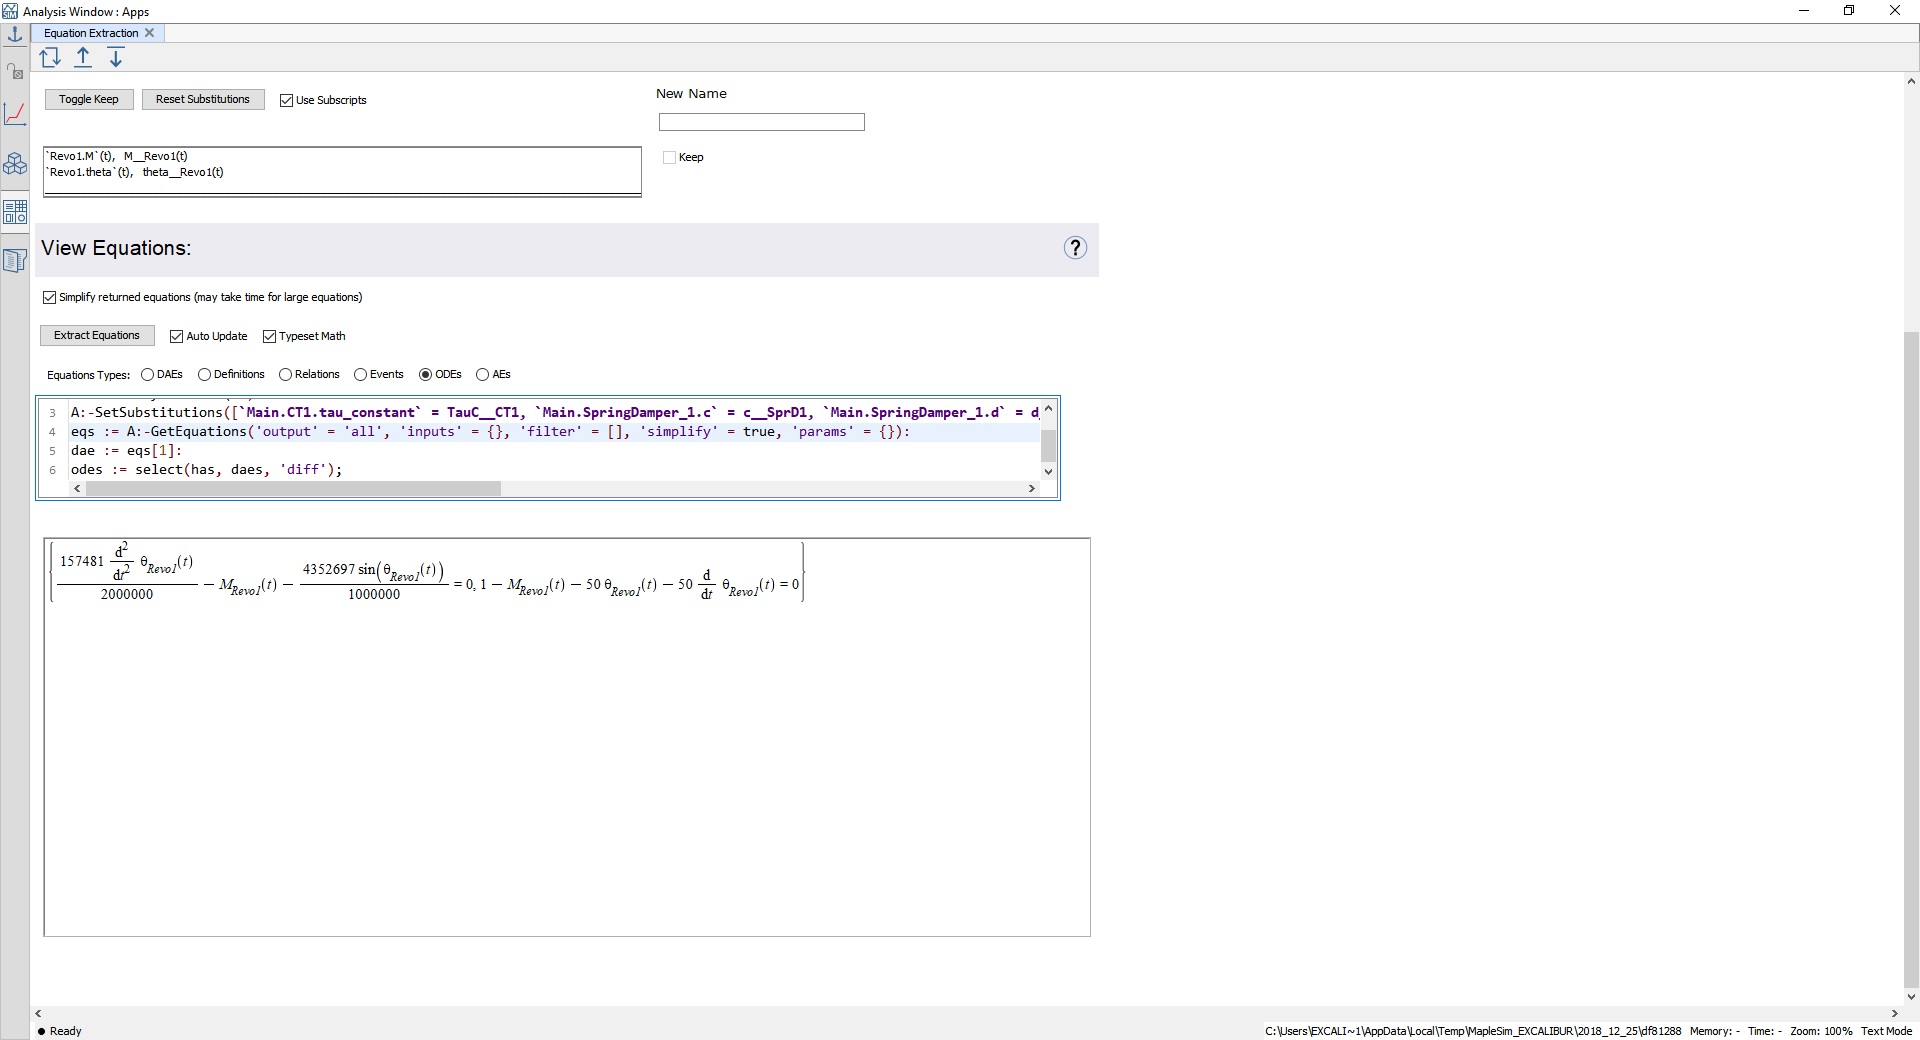Click code editor scroll up arrow
Screen dimensions: 1920x1040
pos(1049,409)
